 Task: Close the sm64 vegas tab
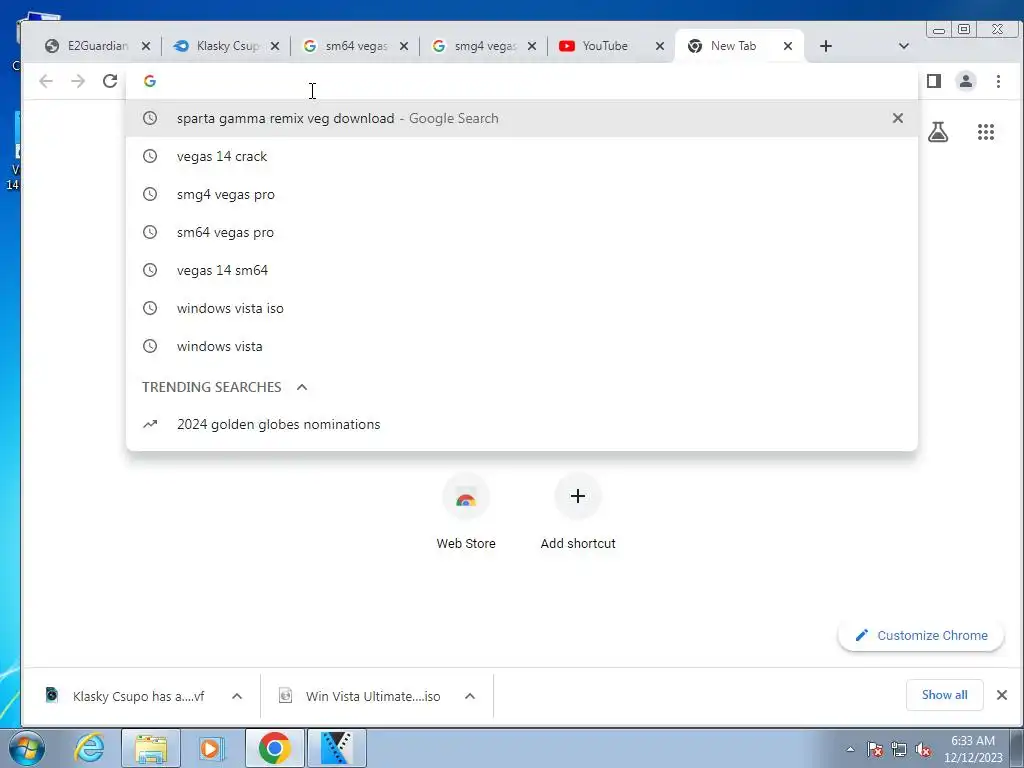[404, 46]
